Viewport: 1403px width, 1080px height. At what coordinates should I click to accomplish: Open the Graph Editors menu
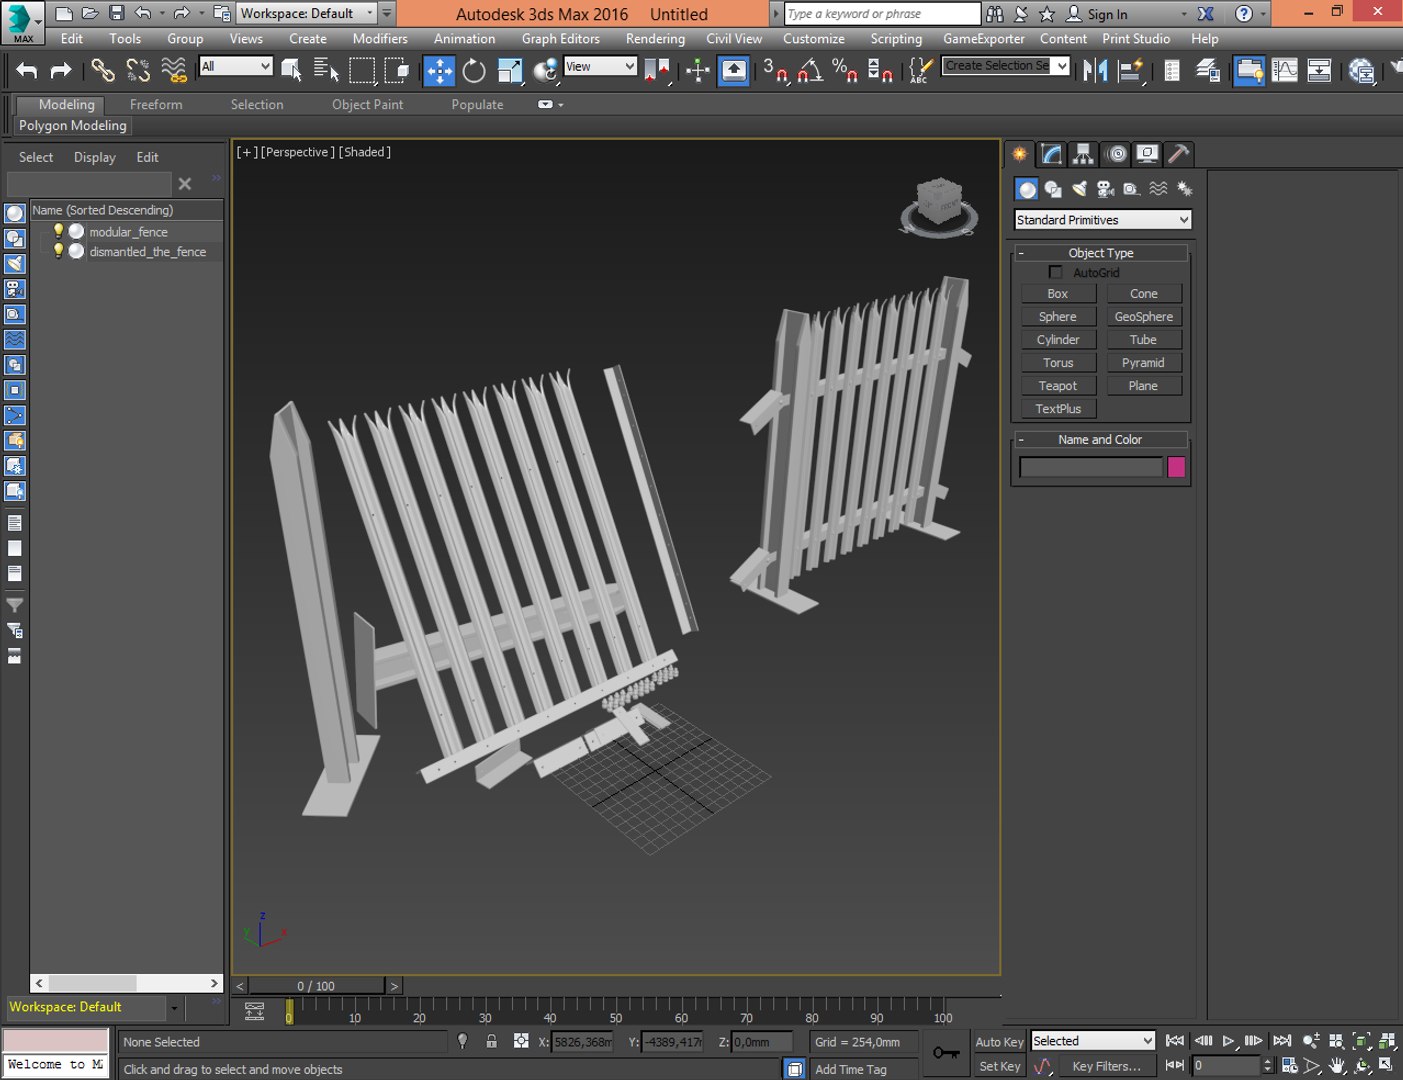pyautogui.click(x=560, y=39)
